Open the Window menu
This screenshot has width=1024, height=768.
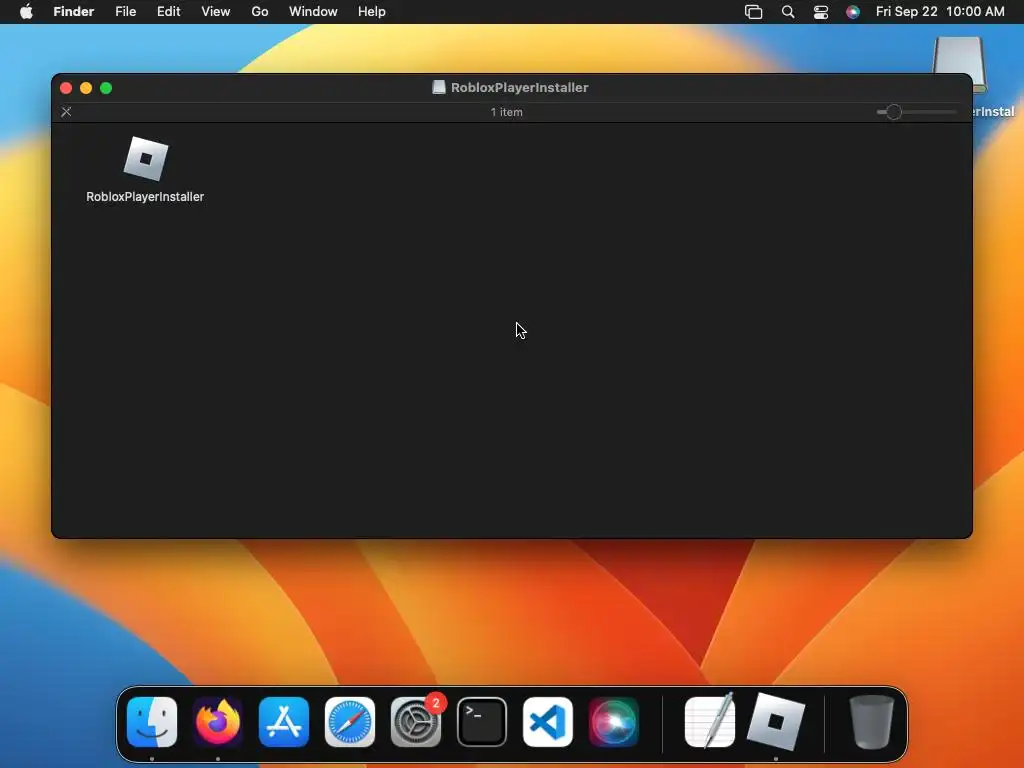pyautogui.click(x=313, y=12)
